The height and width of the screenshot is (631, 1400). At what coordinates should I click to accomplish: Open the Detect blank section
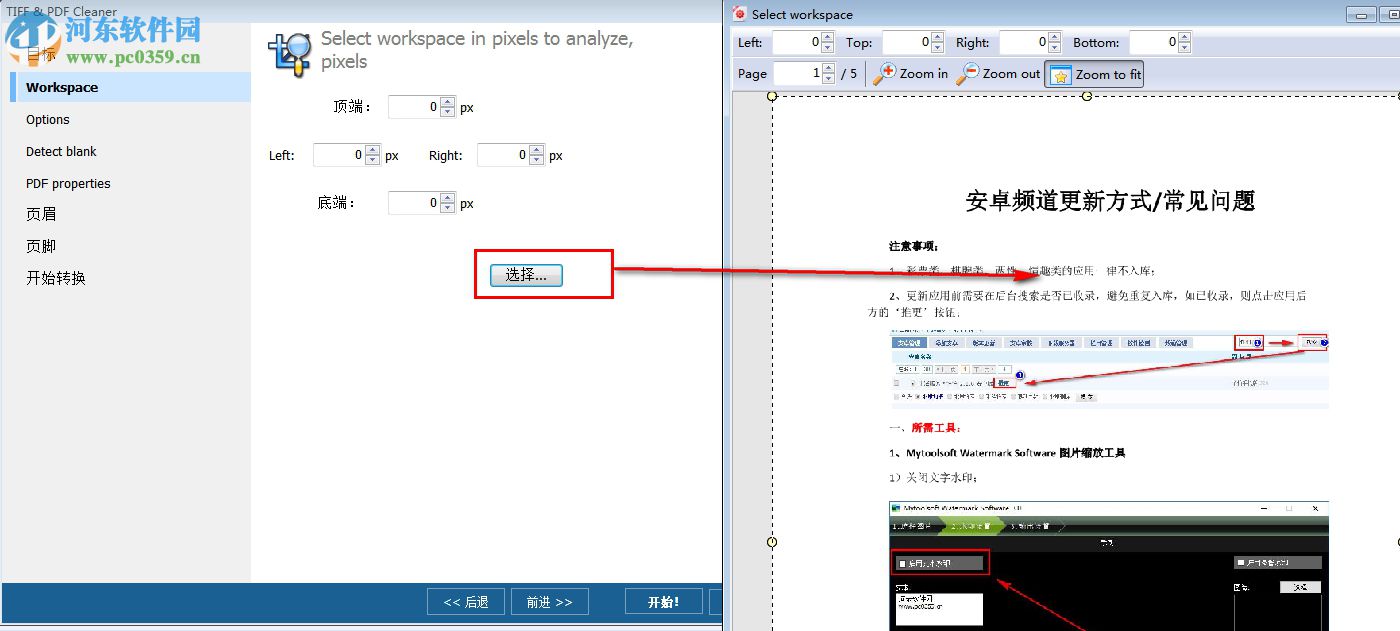click(x=62, y=151)
